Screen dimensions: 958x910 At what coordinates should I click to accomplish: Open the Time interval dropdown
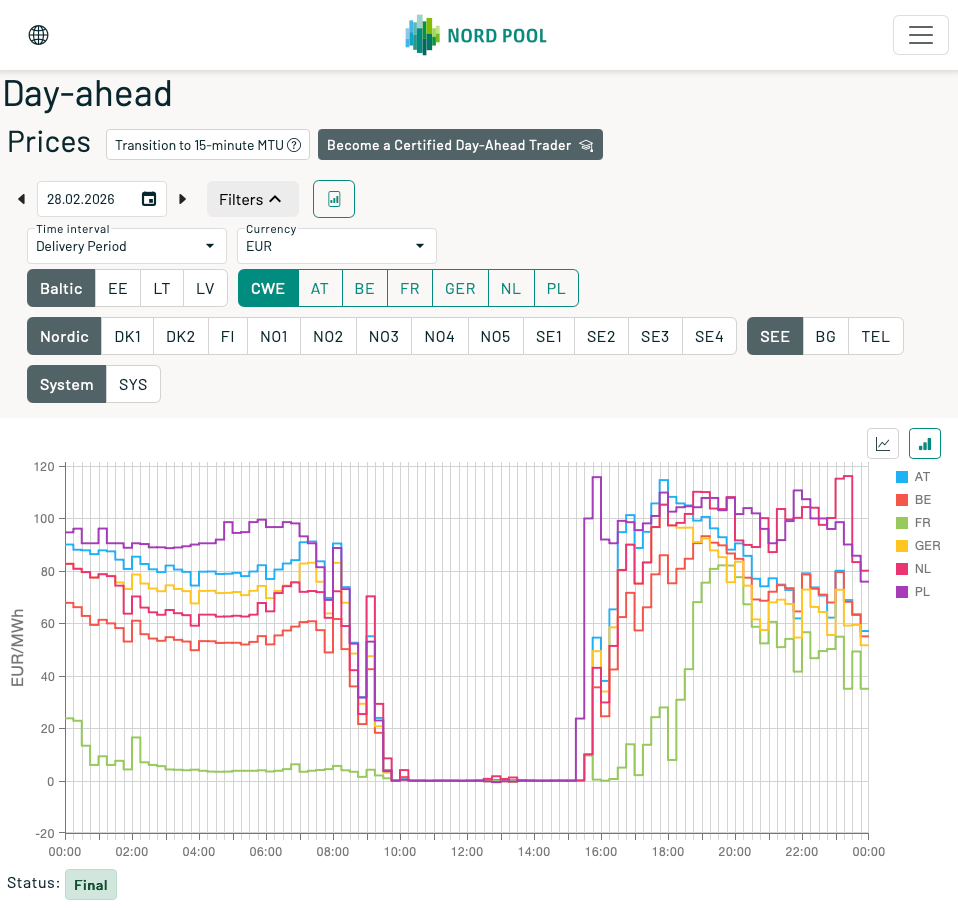[x=127, y=245]
